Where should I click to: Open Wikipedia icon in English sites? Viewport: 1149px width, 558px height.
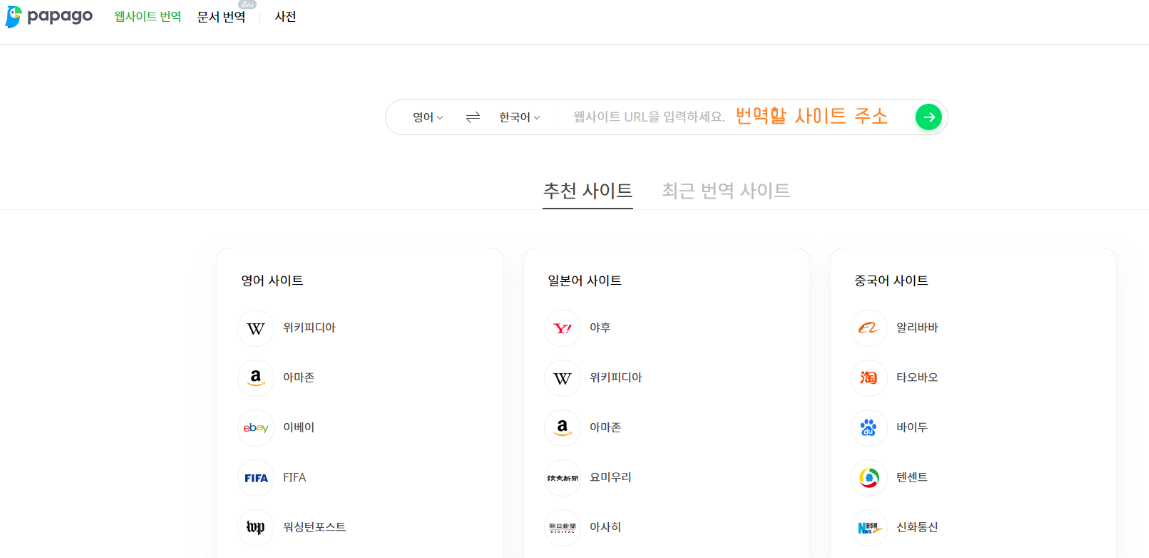(x=256, y=328)
